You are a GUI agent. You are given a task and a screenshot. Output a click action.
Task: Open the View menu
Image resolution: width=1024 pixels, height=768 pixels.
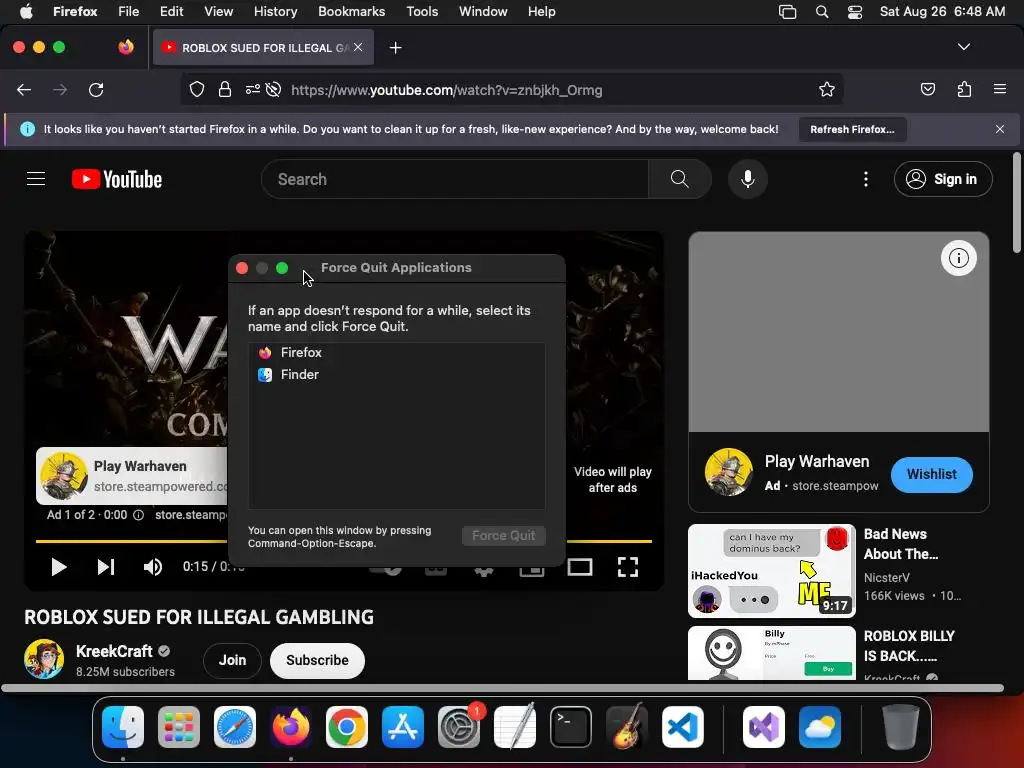pos(218,12)
